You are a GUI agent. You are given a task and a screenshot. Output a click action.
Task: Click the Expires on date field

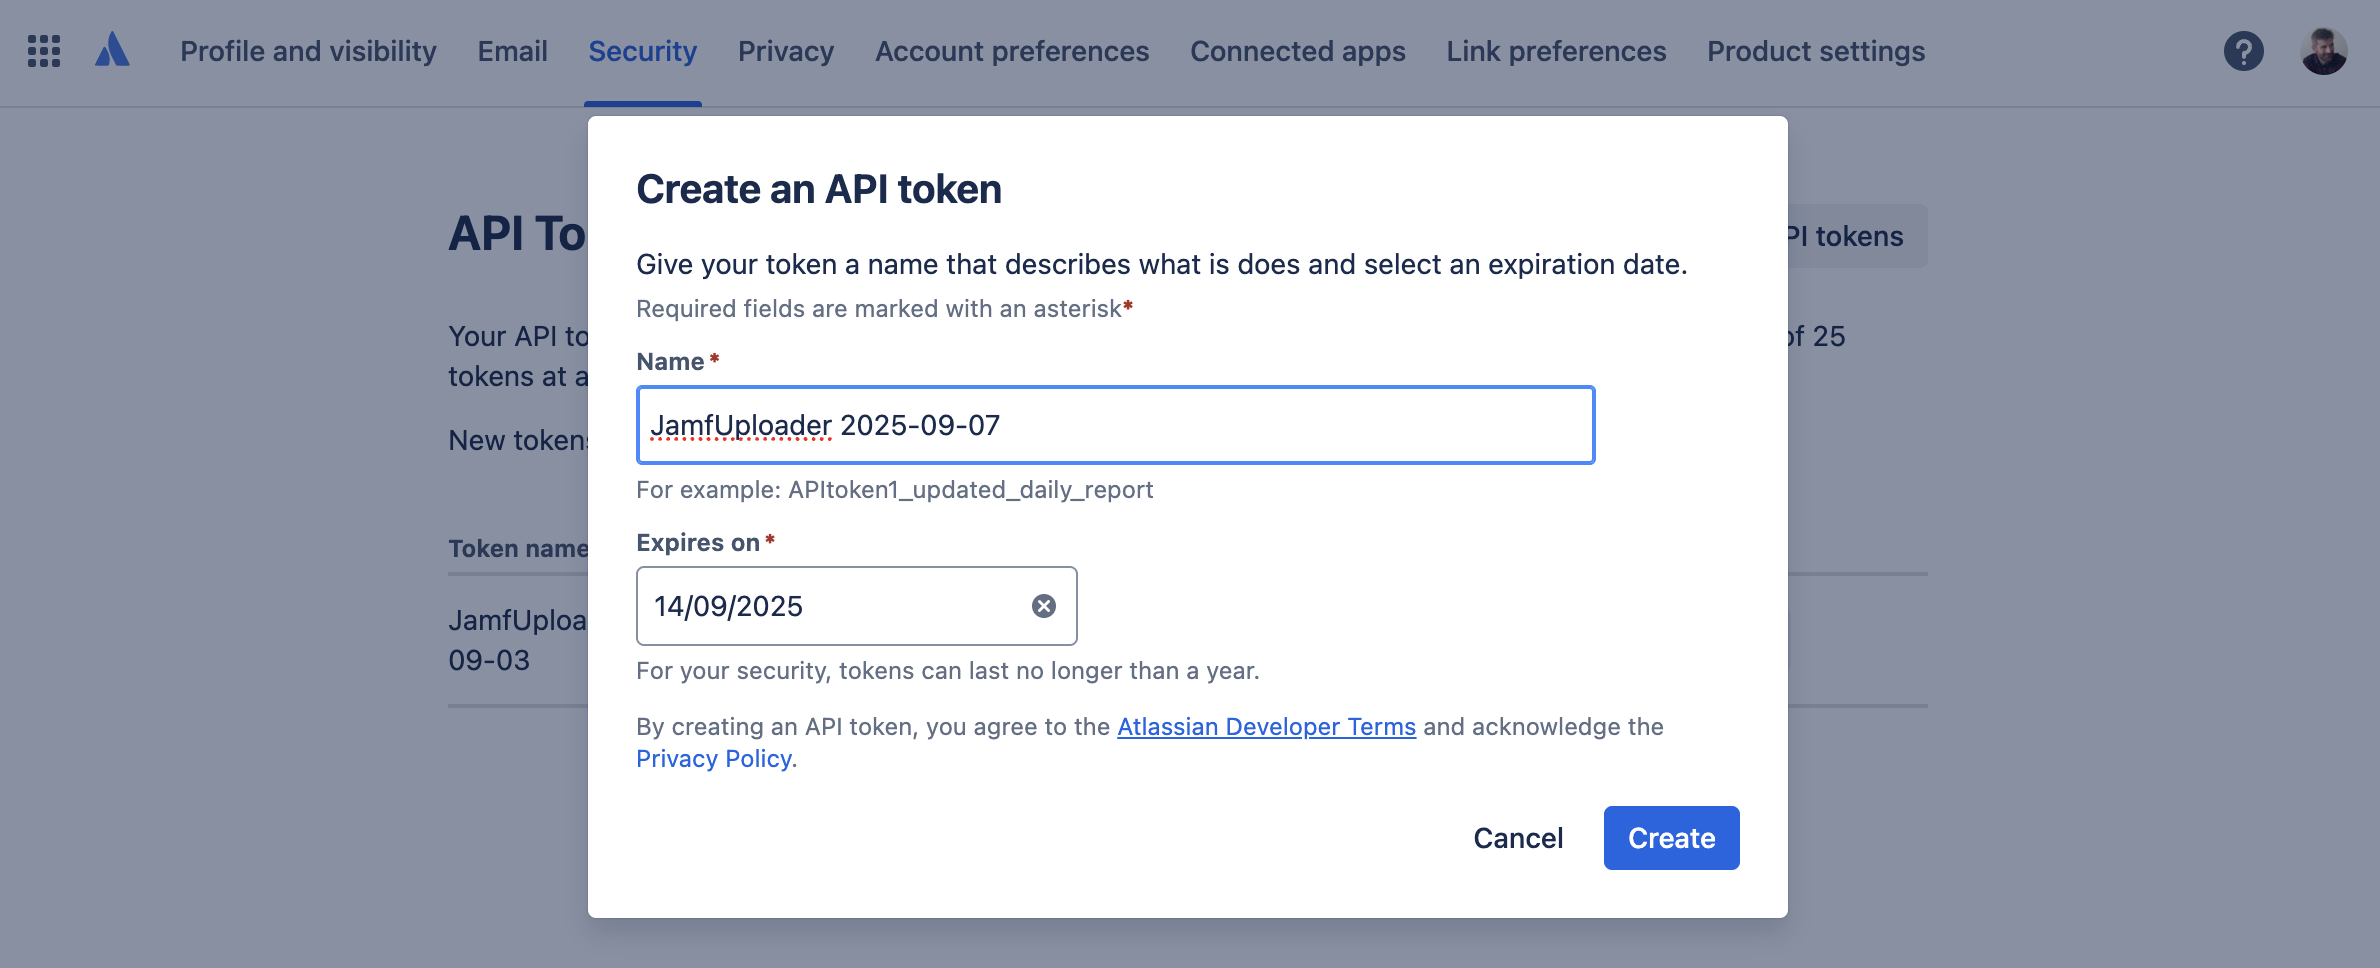point(856,606)
